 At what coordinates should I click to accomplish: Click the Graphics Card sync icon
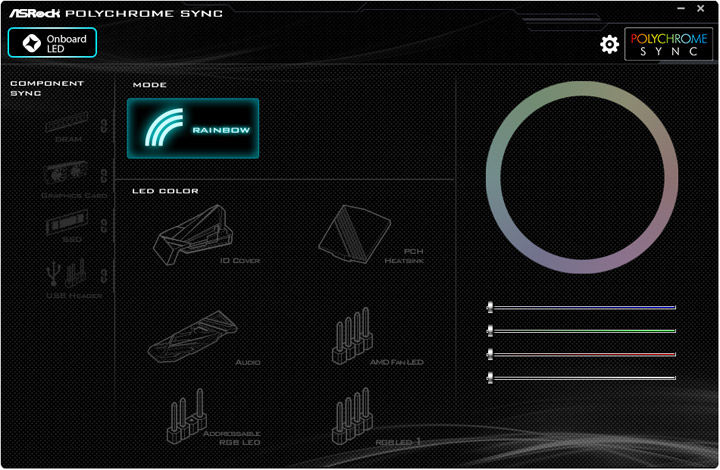(x=66, y=173)
